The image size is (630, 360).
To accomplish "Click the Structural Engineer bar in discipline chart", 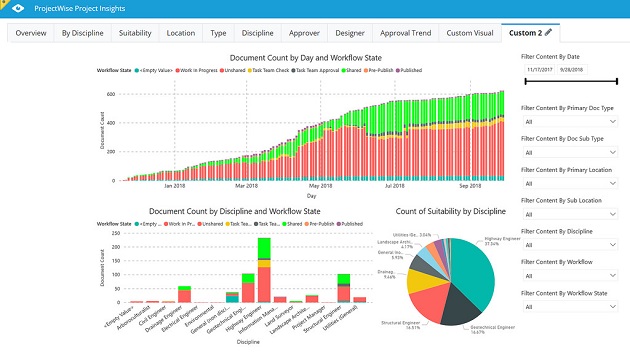I will 344,288.
